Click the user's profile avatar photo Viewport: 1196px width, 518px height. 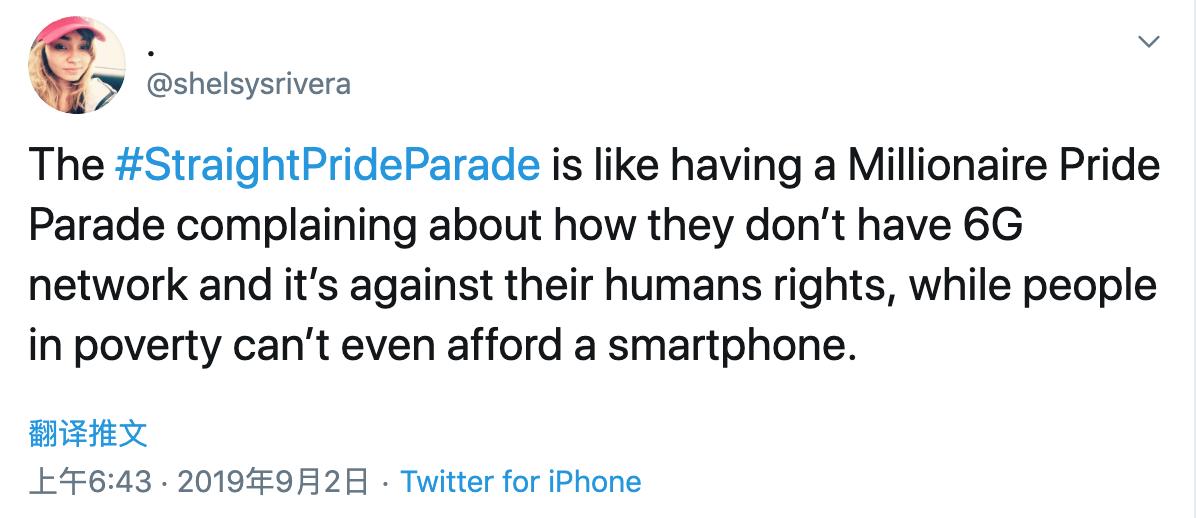[78, 65]
